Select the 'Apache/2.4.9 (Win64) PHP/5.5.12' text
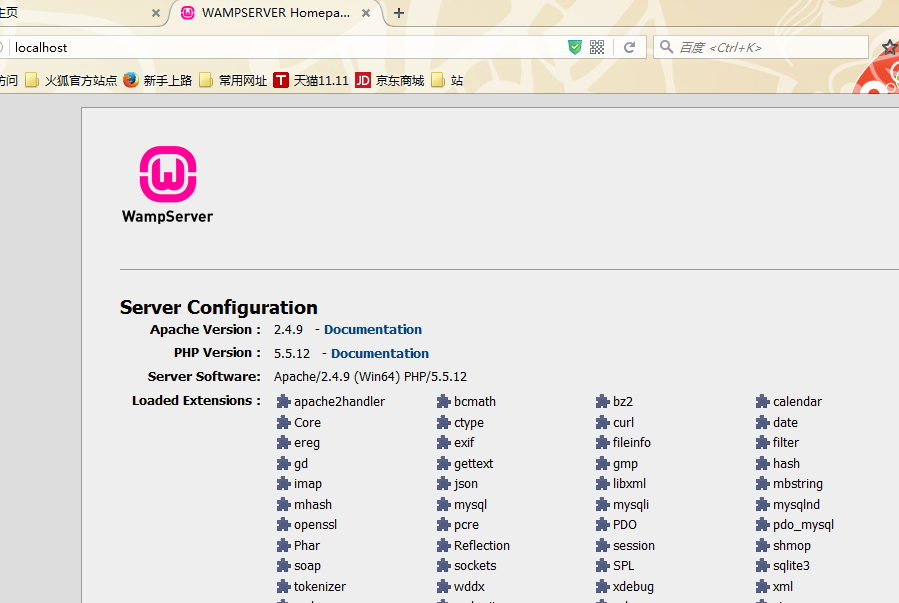 370,377
